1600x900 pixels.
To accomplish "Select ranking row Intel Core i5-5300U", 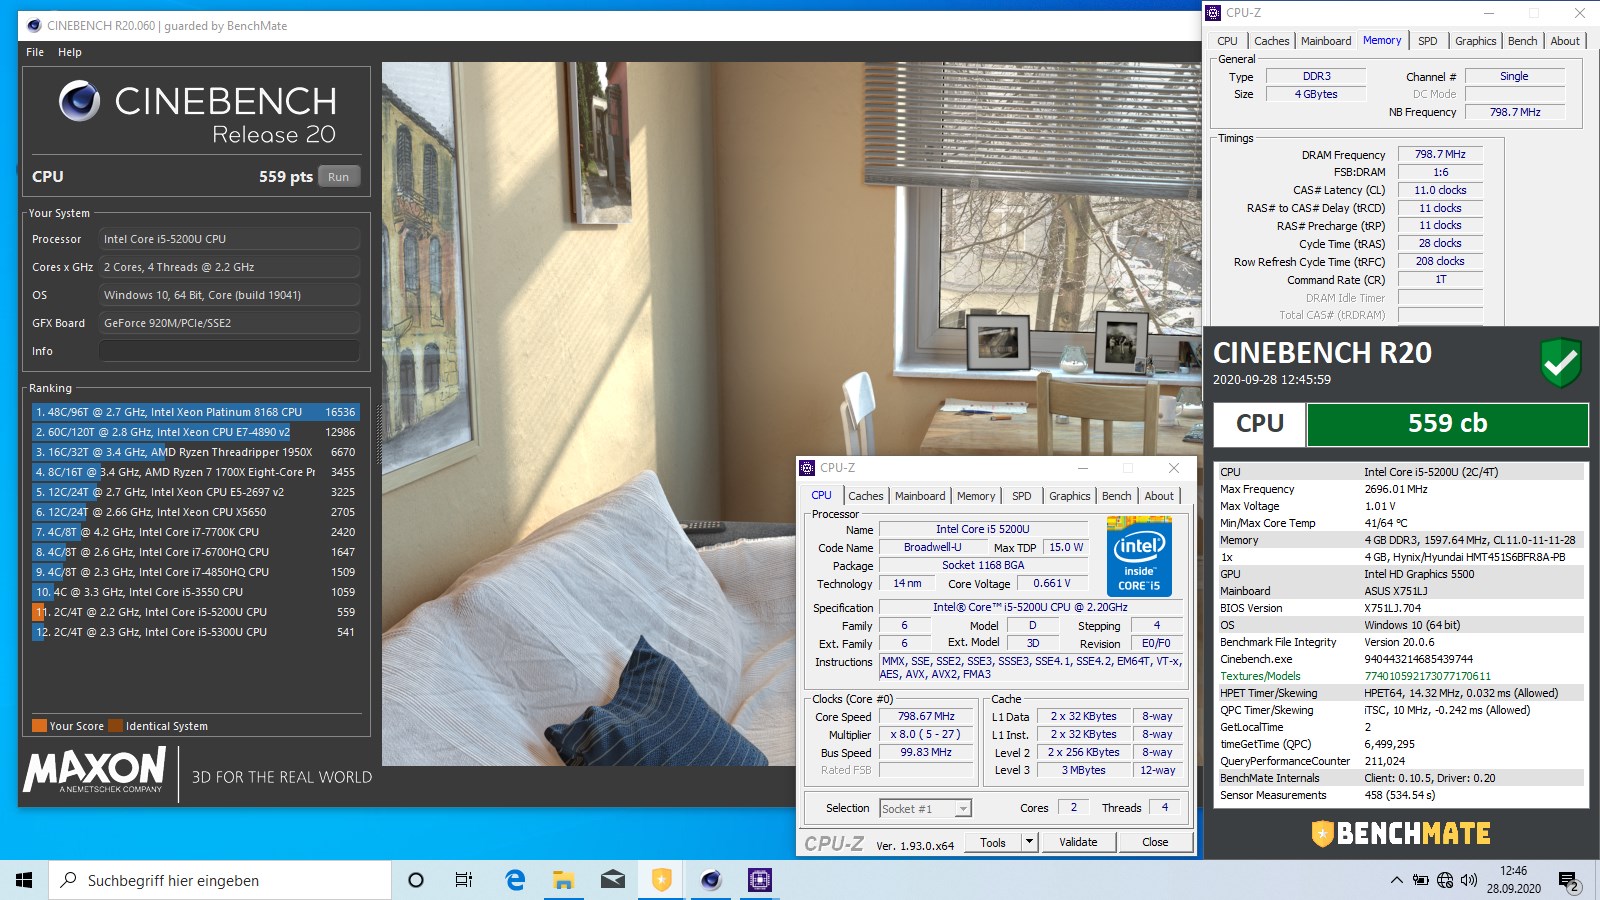I will 195,632.
